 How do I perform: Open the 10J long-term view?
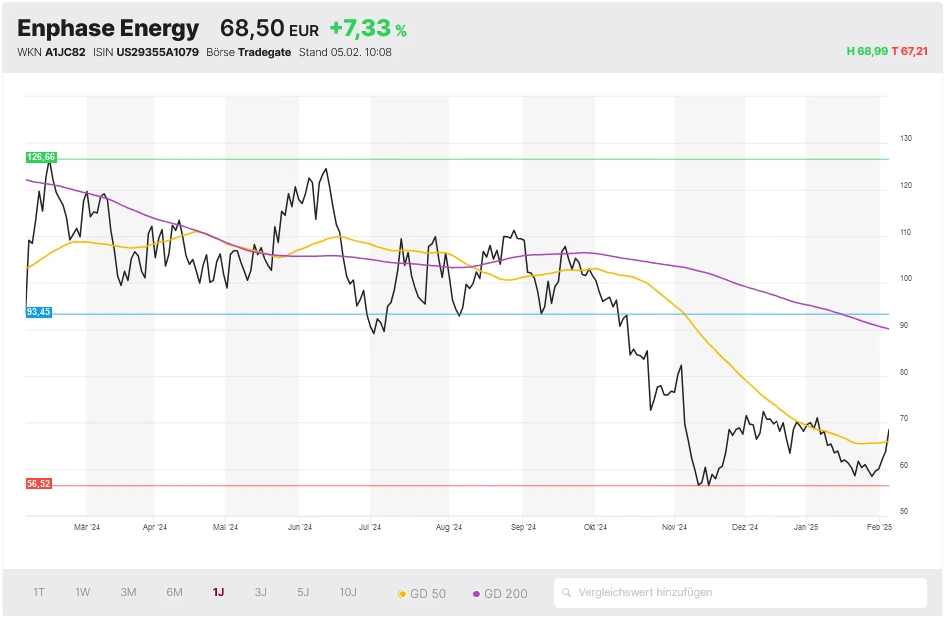(x=348, y=593)
